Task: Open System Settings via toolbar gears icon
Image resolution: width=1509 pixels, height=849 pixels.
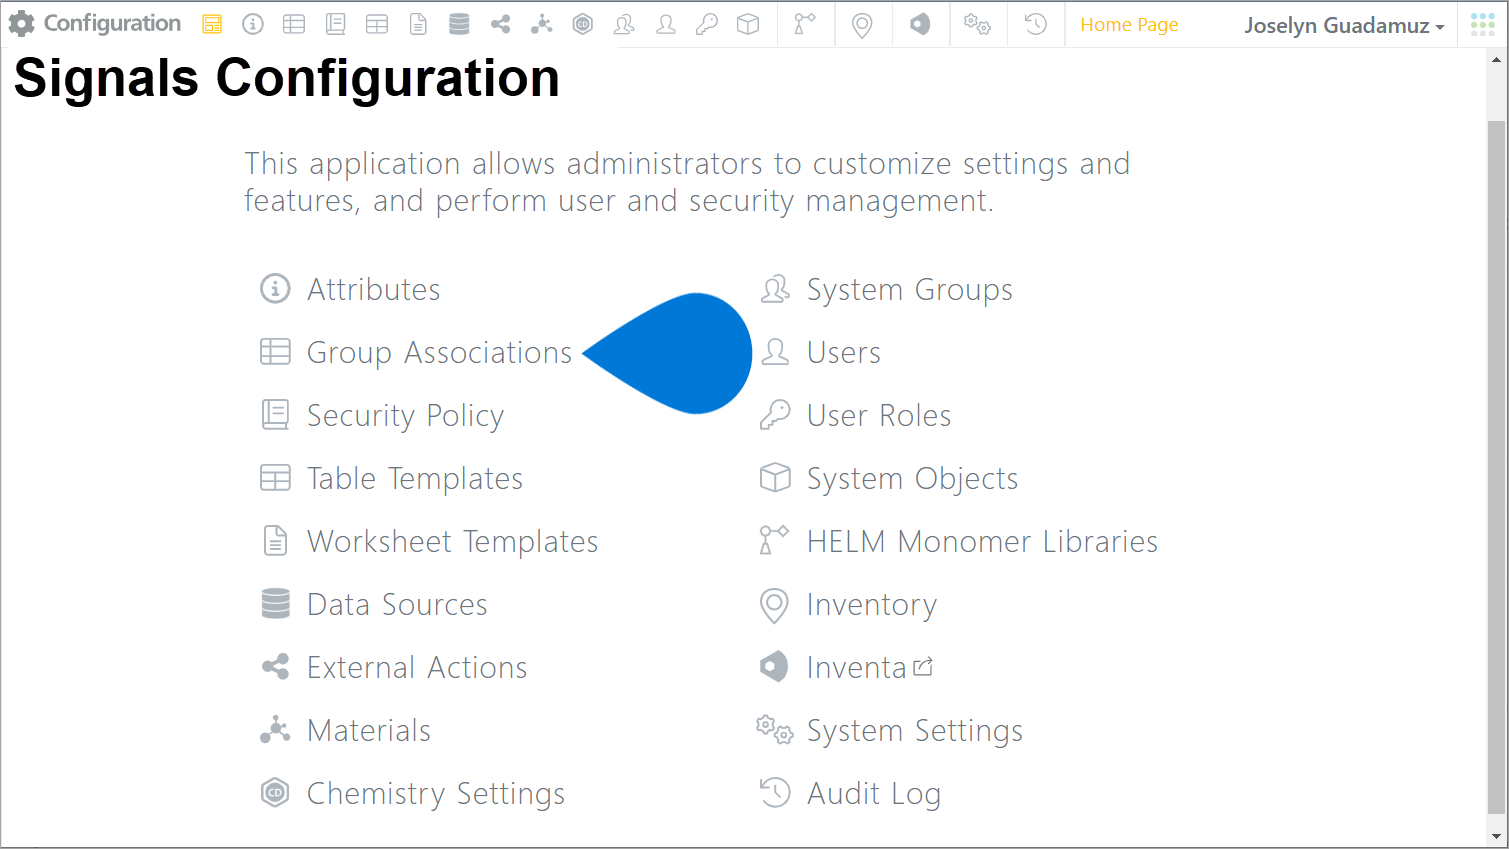Action: click(x=977, y=25)
